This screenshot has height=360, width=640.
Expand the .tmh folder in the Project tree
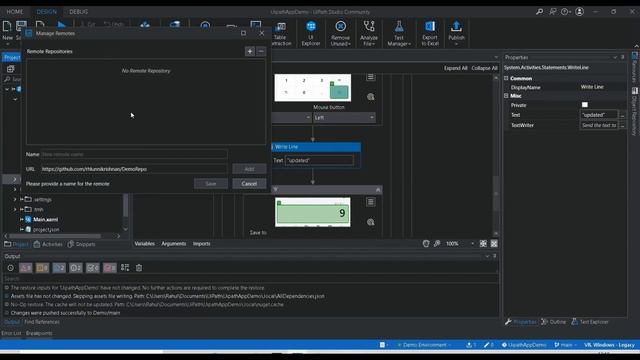click(15, 209)
